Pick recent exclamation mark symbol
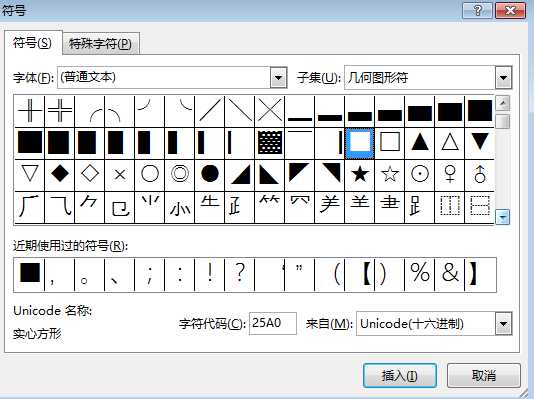Image resolution: width=534 pixels, height=399 pixels. pos(210,274)
